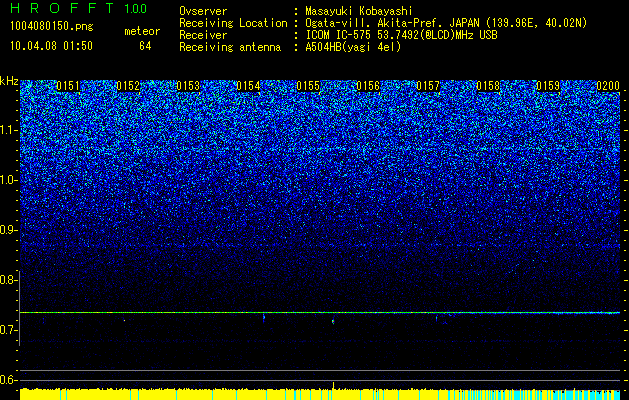The height and width of the screenshot is (400, 629).
Task: Click the 0152 time marker
Action: [x=128, y=86]
